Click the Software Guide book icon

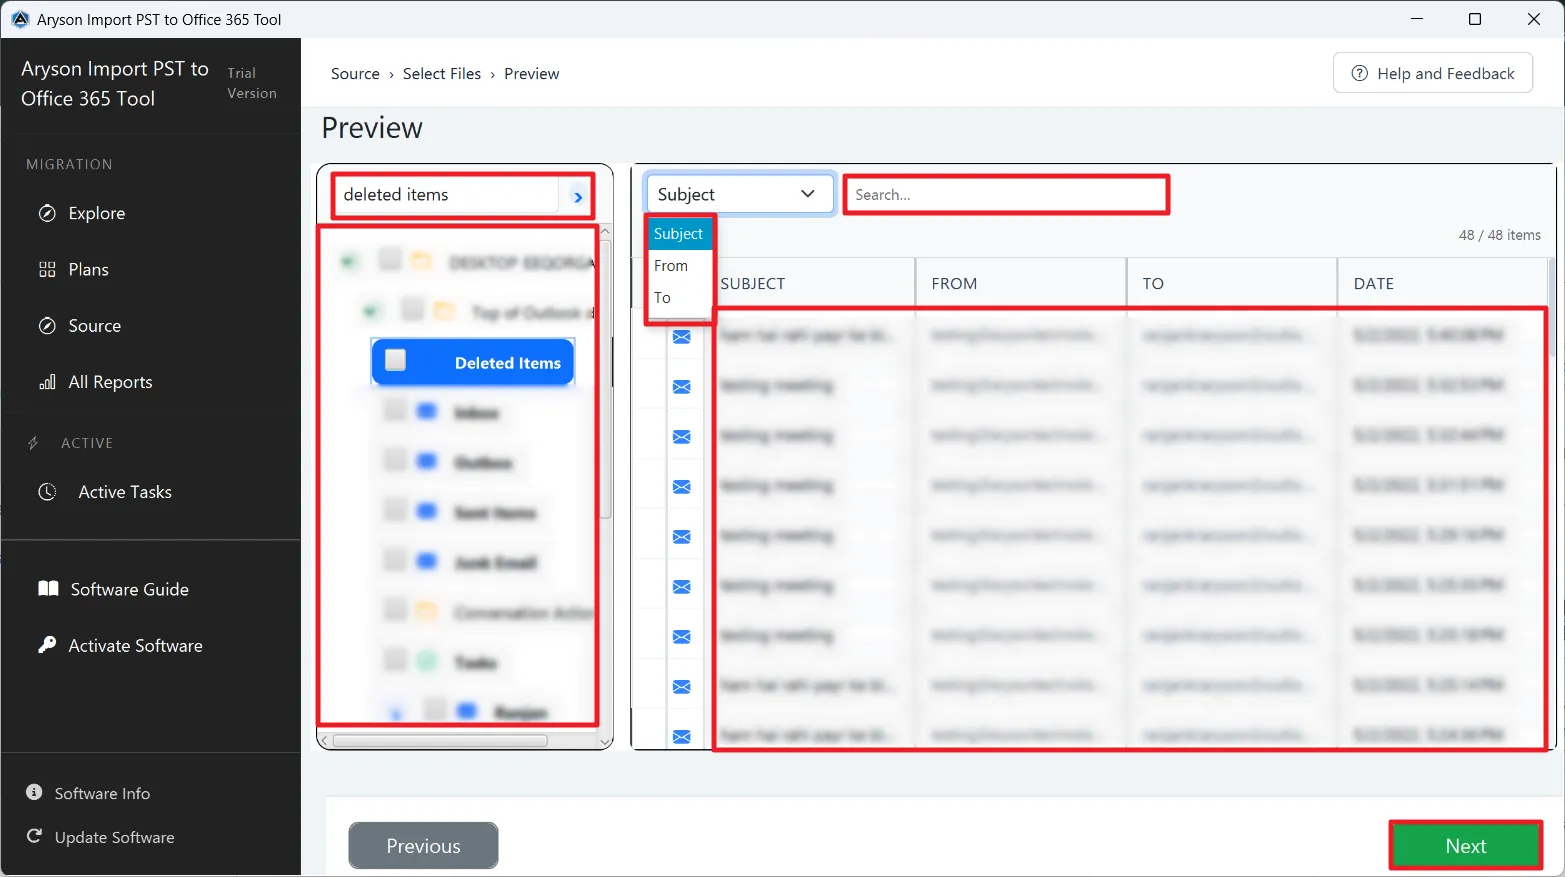pos(48,588)
